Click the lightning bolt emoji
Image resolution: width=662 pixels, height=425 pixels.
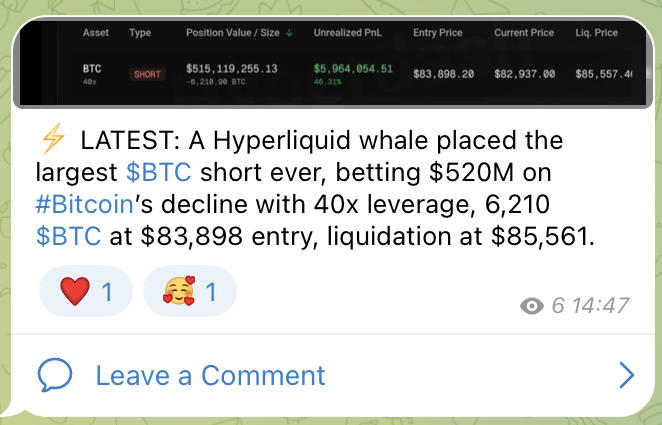(52, 140)
